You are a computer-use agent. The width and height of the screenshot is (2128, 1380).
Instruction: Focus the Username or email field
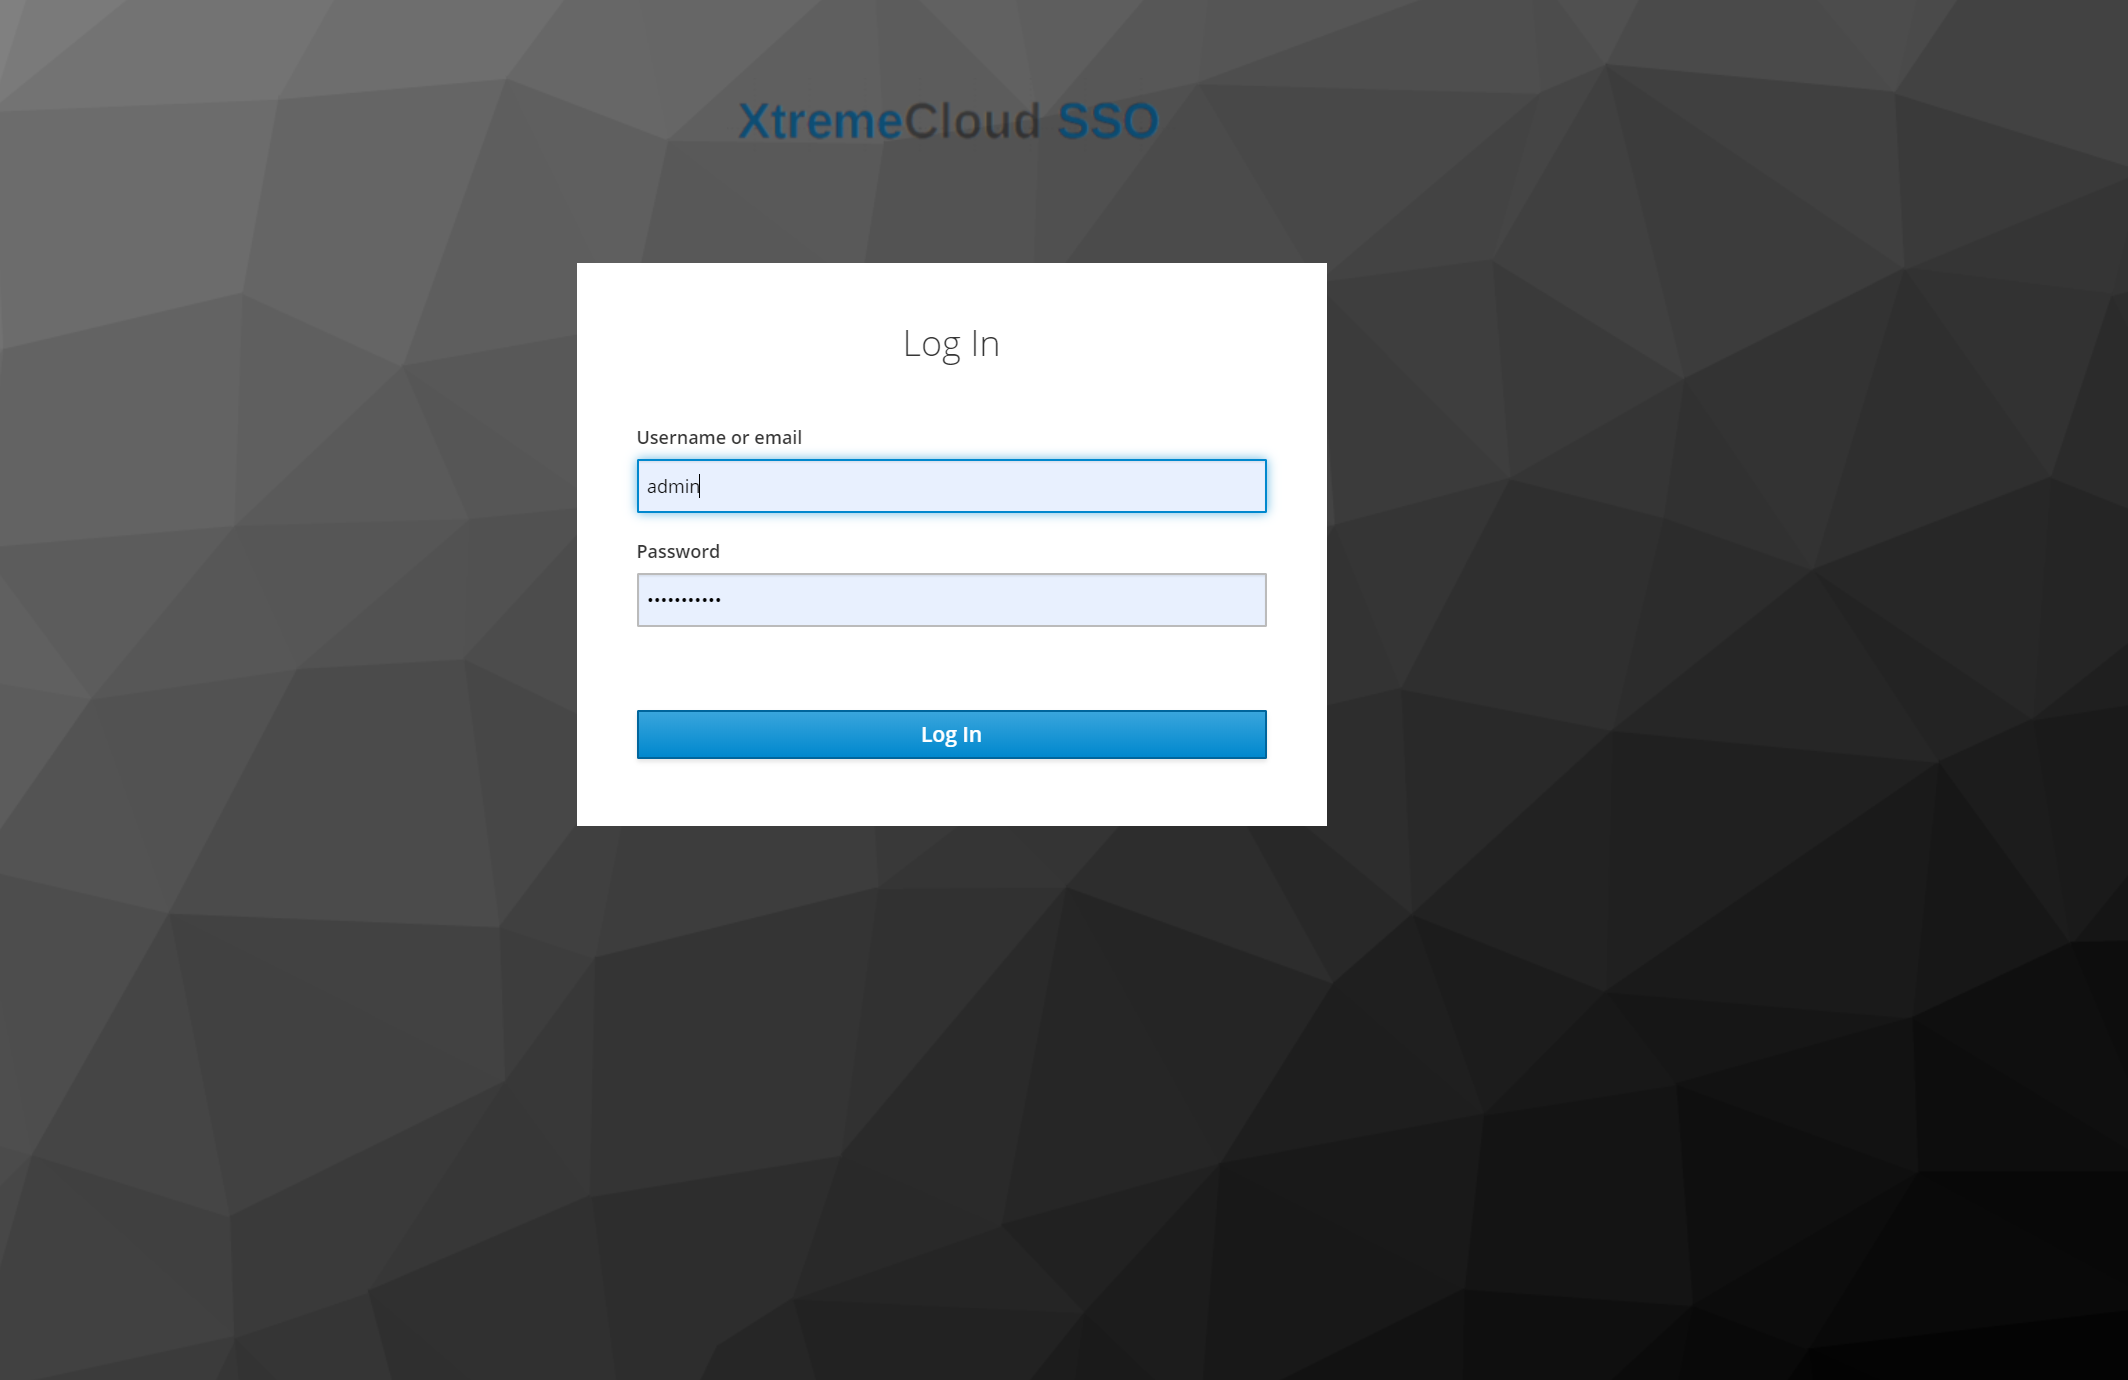point(951,486)
